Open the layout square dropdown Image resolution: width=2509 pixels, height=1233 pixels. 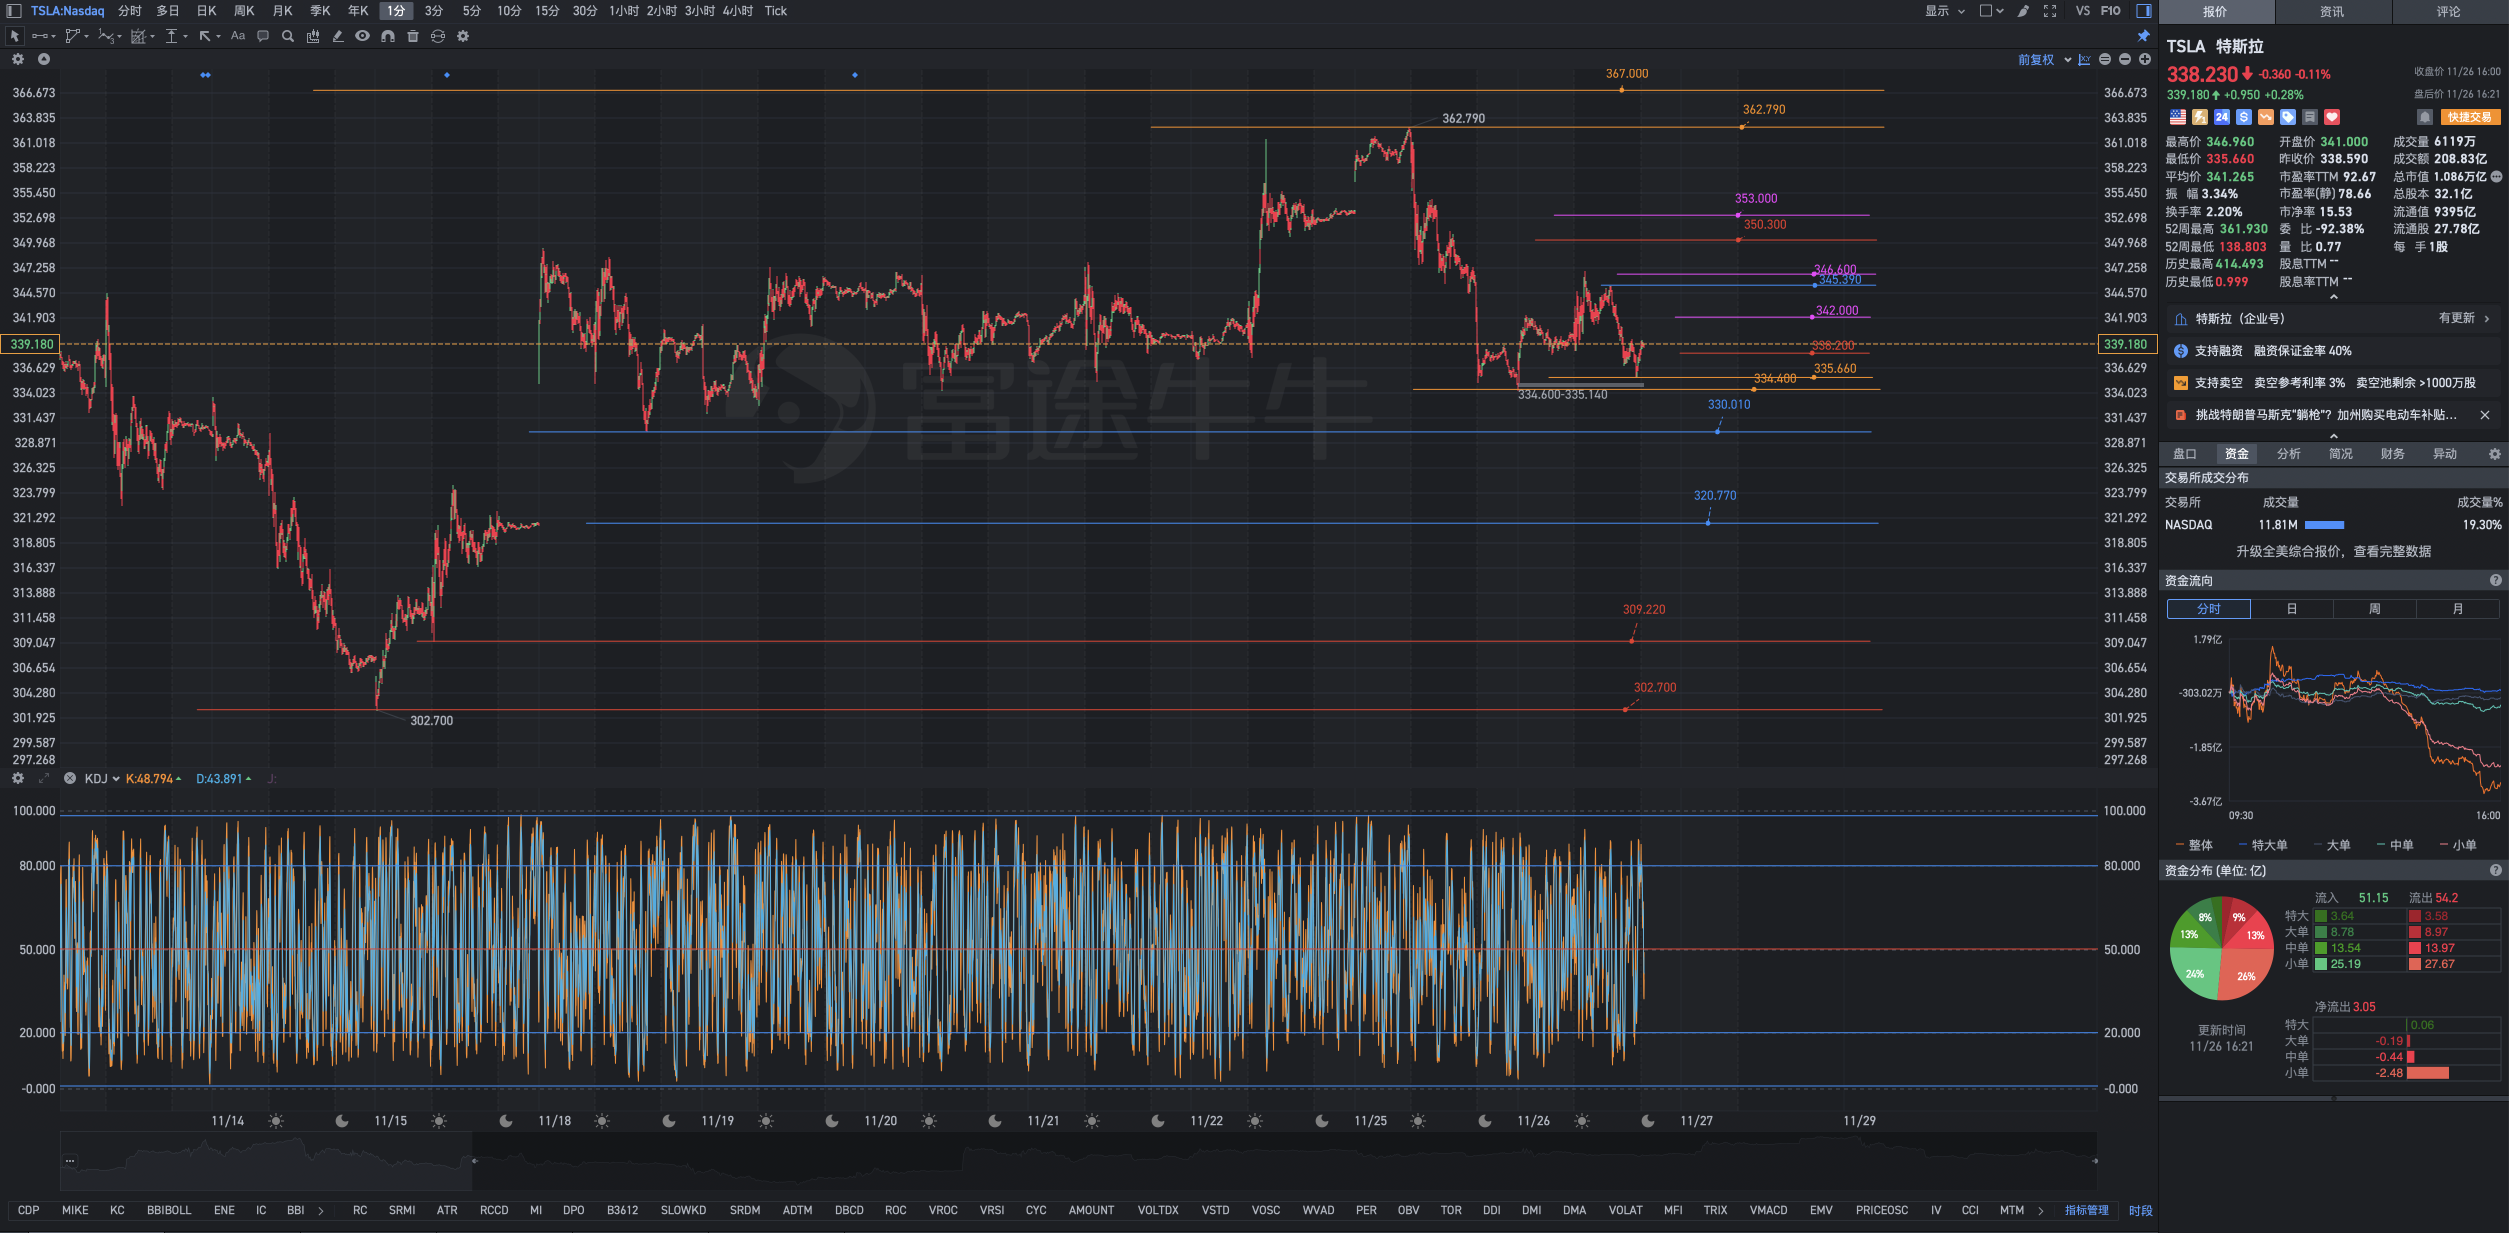pyautogui.click(x=1992, y=11)
